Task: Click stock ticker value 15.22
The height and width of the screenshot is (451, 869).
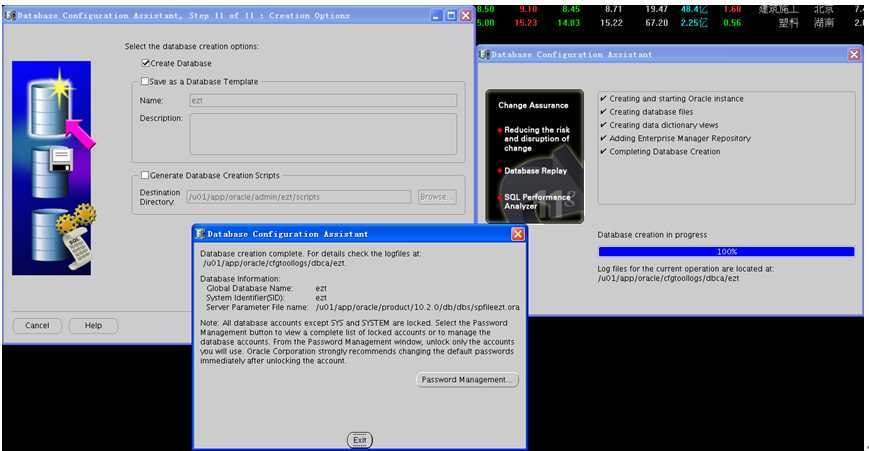Action: pos(611,23)
